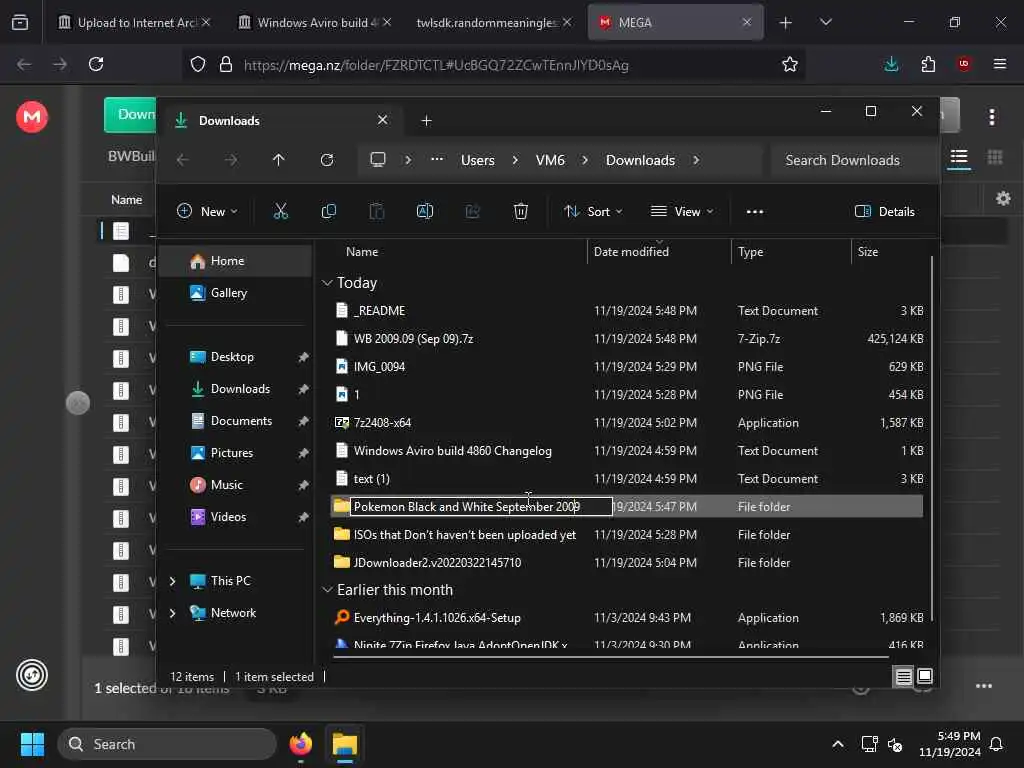Click the file list vertical scrollbar
The width and height of the screenshot is (1024, 768).
click(x=931, y=438)
